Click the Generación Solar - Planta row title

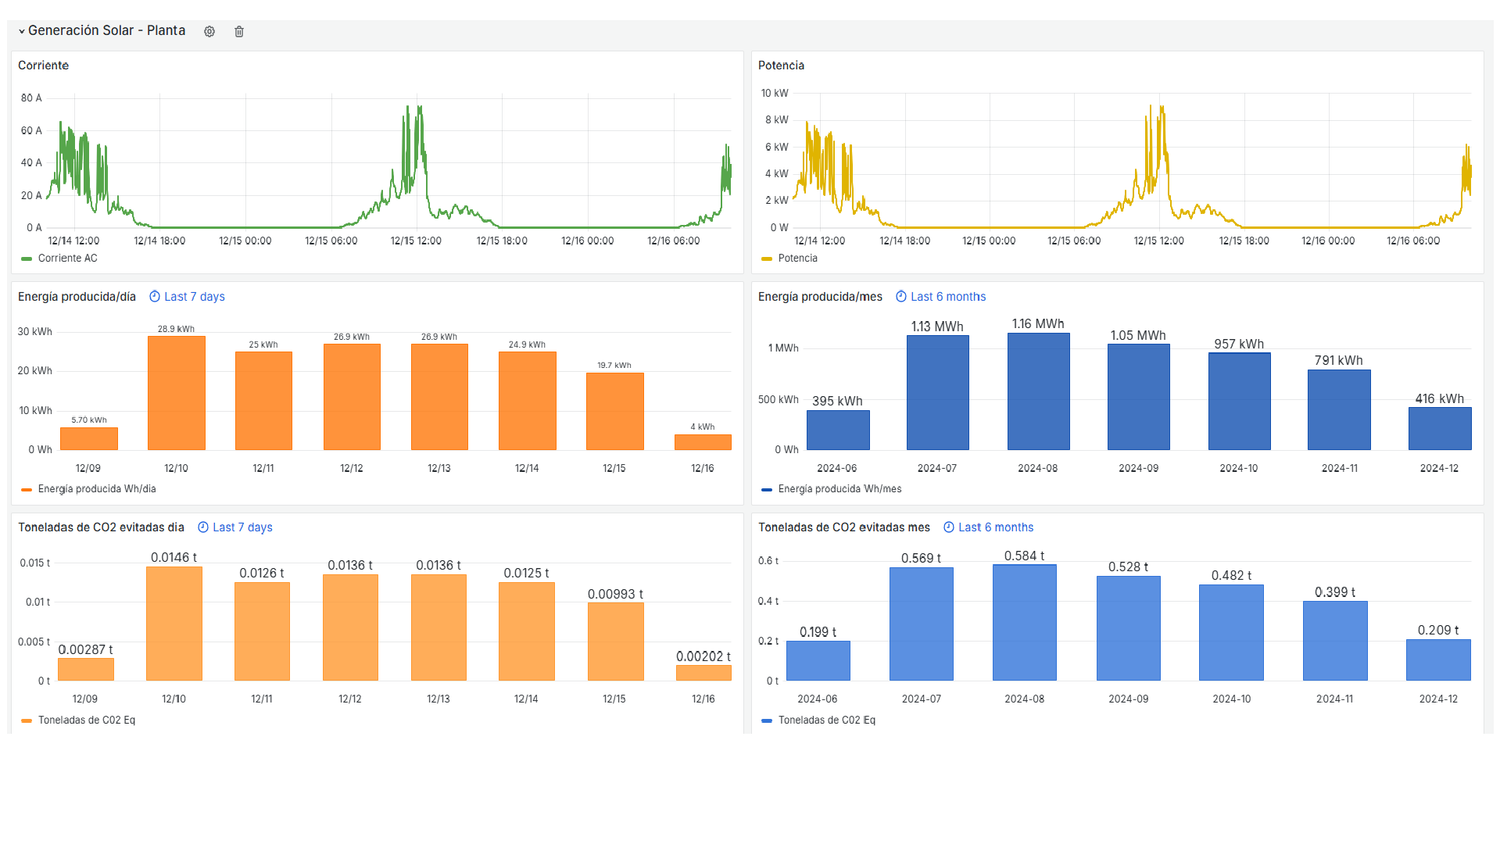[107, 31]
